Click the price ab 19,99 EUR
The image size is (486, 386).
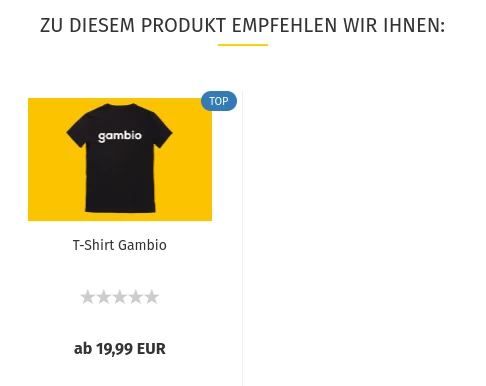click(x=120, y=349)
